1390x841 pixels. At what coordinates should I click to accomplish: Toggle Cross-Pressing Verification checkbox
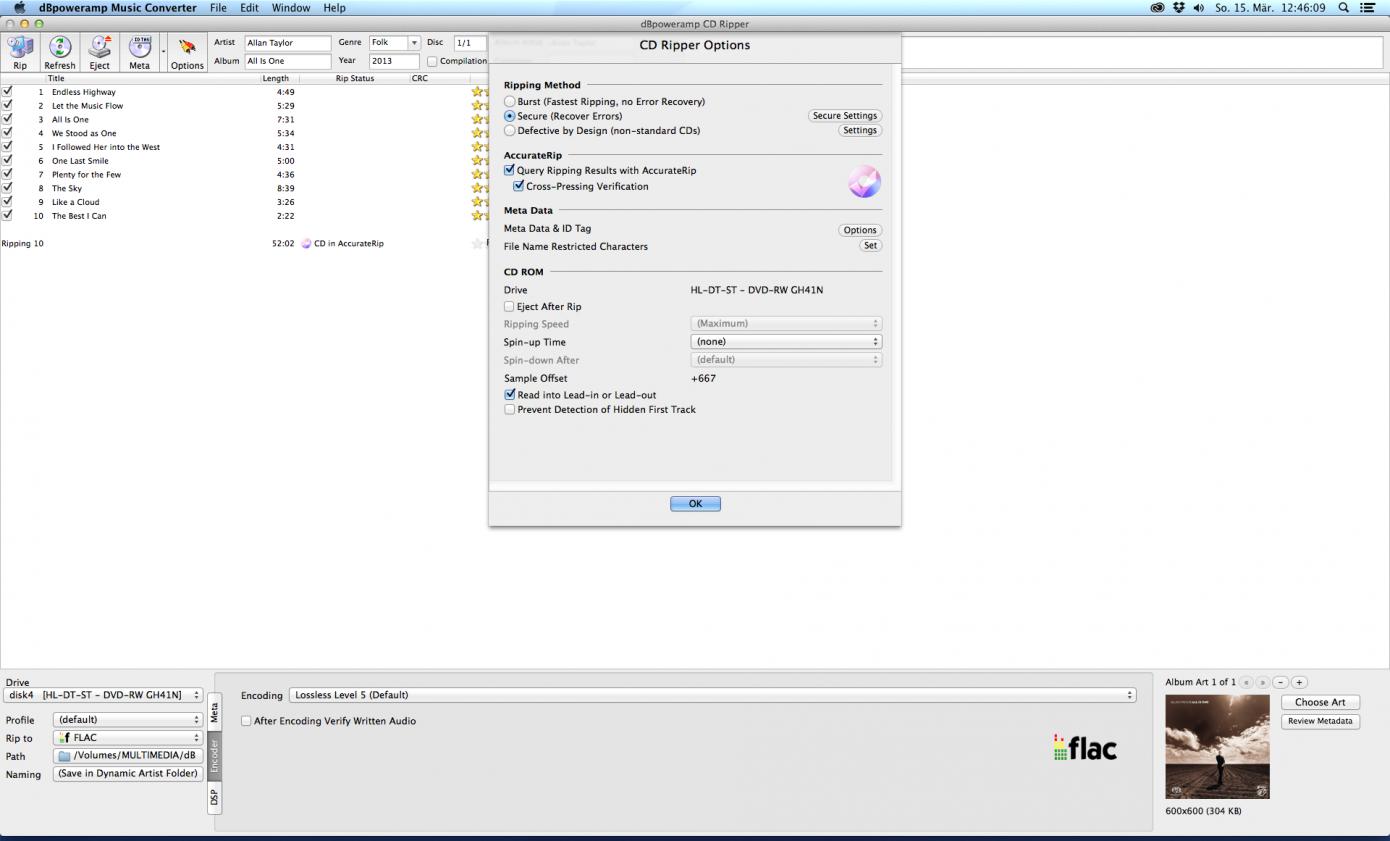(x=519, y=186)
